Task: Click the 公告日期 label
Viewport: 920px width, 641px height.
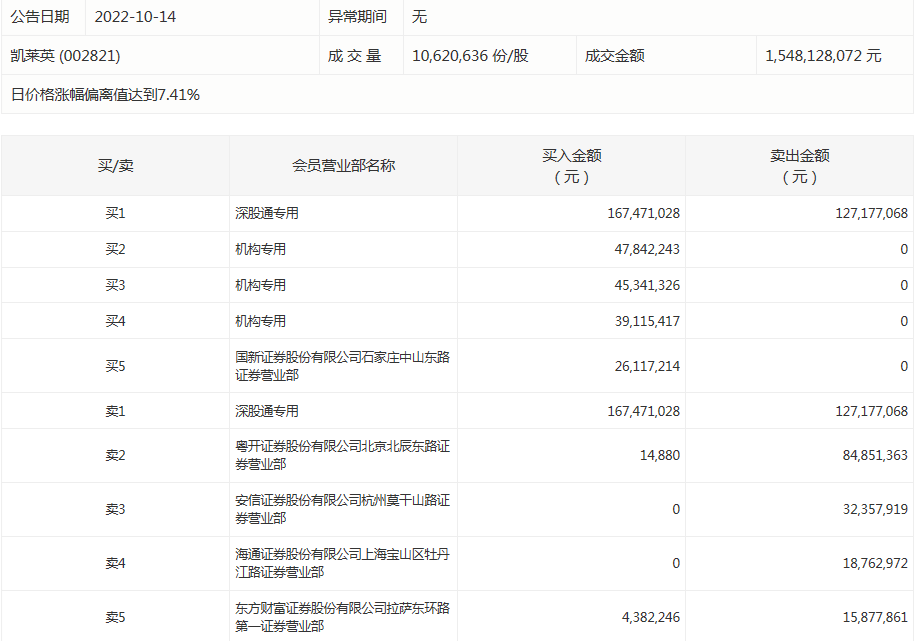Action: click(40, 17)
